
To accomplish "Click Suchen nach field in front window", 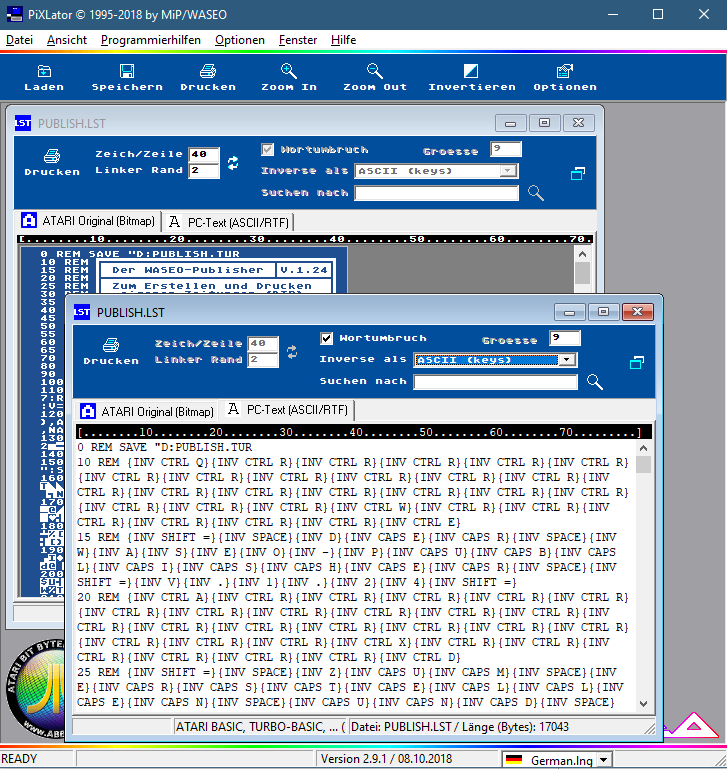I will click(495, 381).
